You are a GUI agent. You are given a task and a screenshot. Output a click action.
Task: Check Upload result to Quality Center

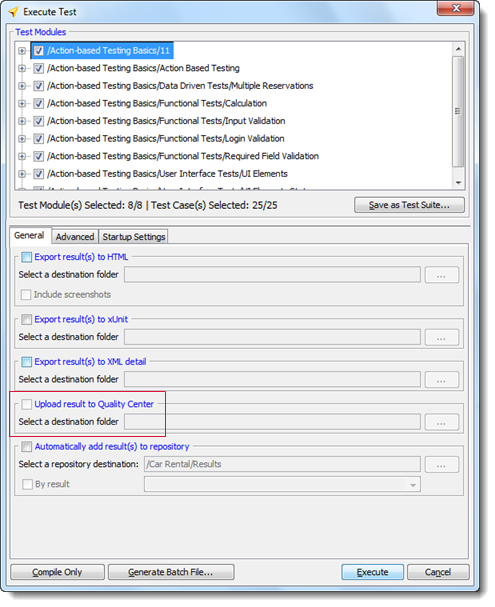click(x=26, y=405)
